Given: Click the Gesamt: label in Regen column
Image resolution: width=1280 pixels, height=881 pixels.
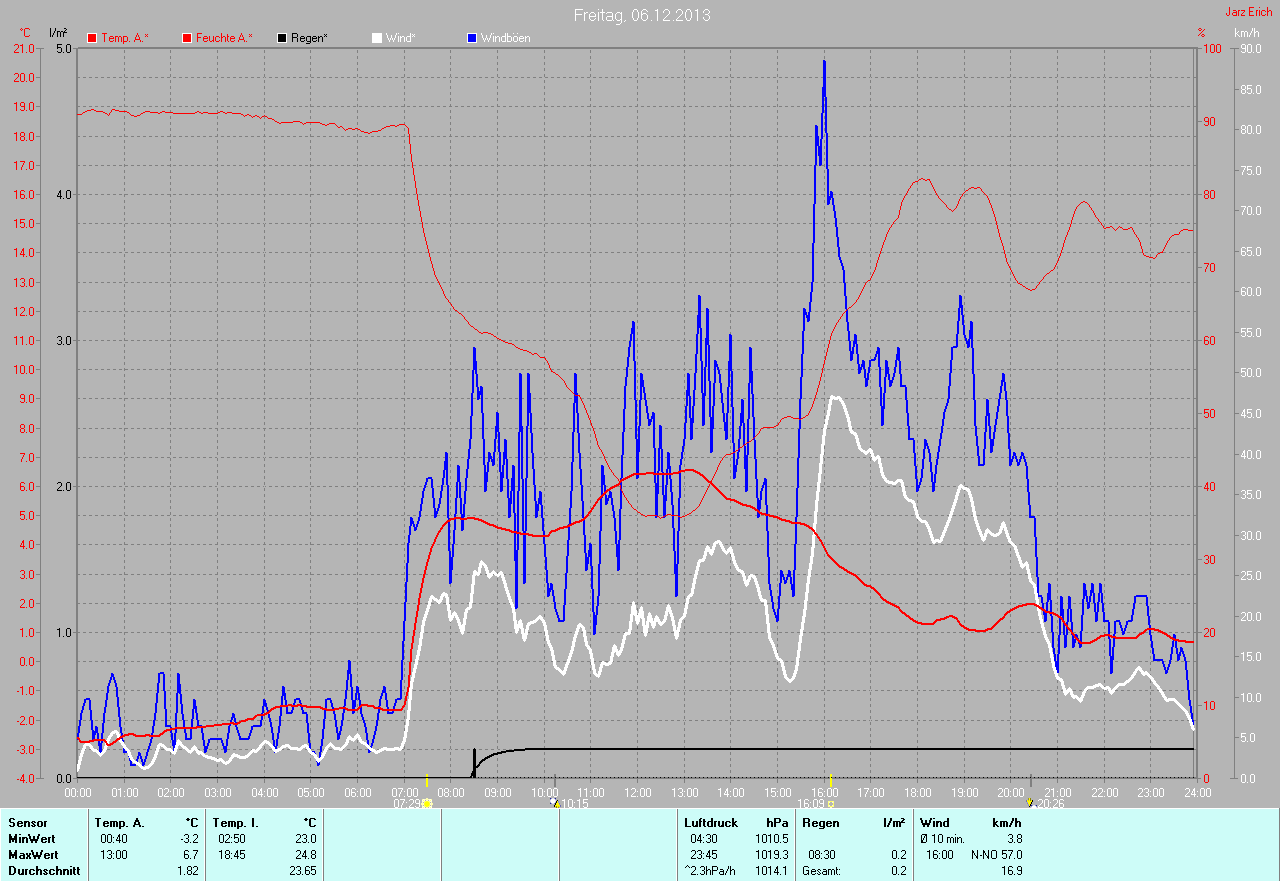Looking at the screenshot, I should (821, 871).
